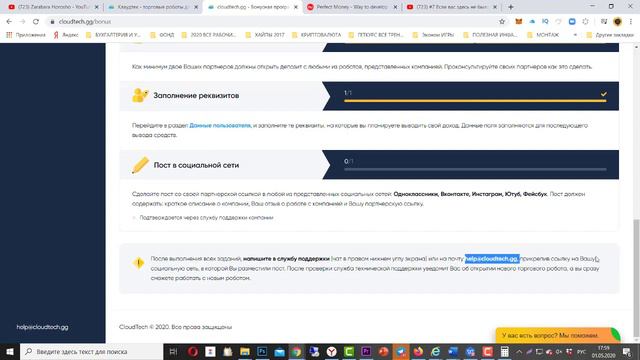The image size is (640, 360).
Task: Click the Заполнение реквизитов heading
Action: pos(196,96)
